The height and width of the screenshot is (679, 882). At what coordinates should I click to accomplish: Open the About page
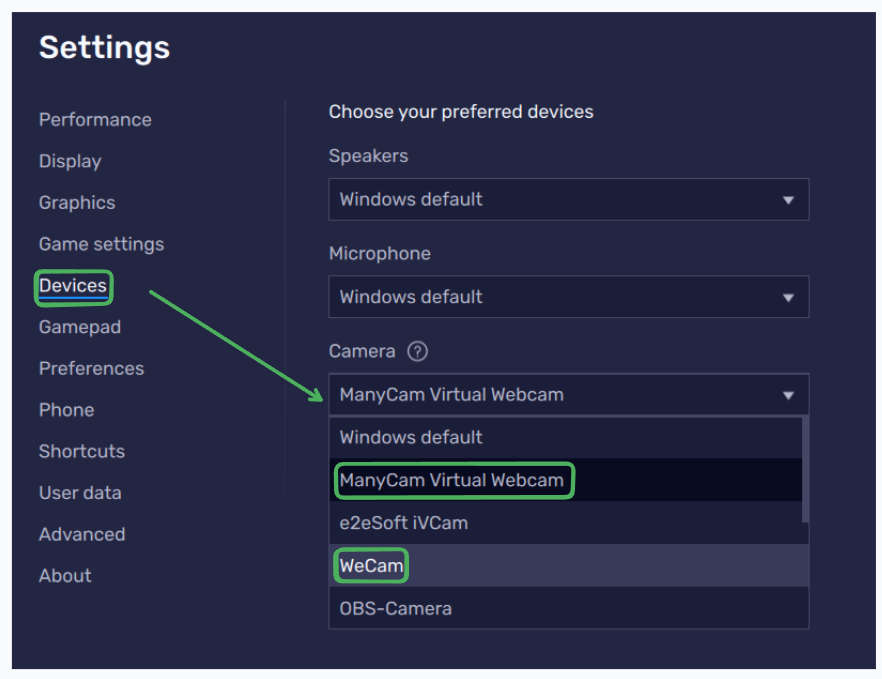tap(64, 575)
